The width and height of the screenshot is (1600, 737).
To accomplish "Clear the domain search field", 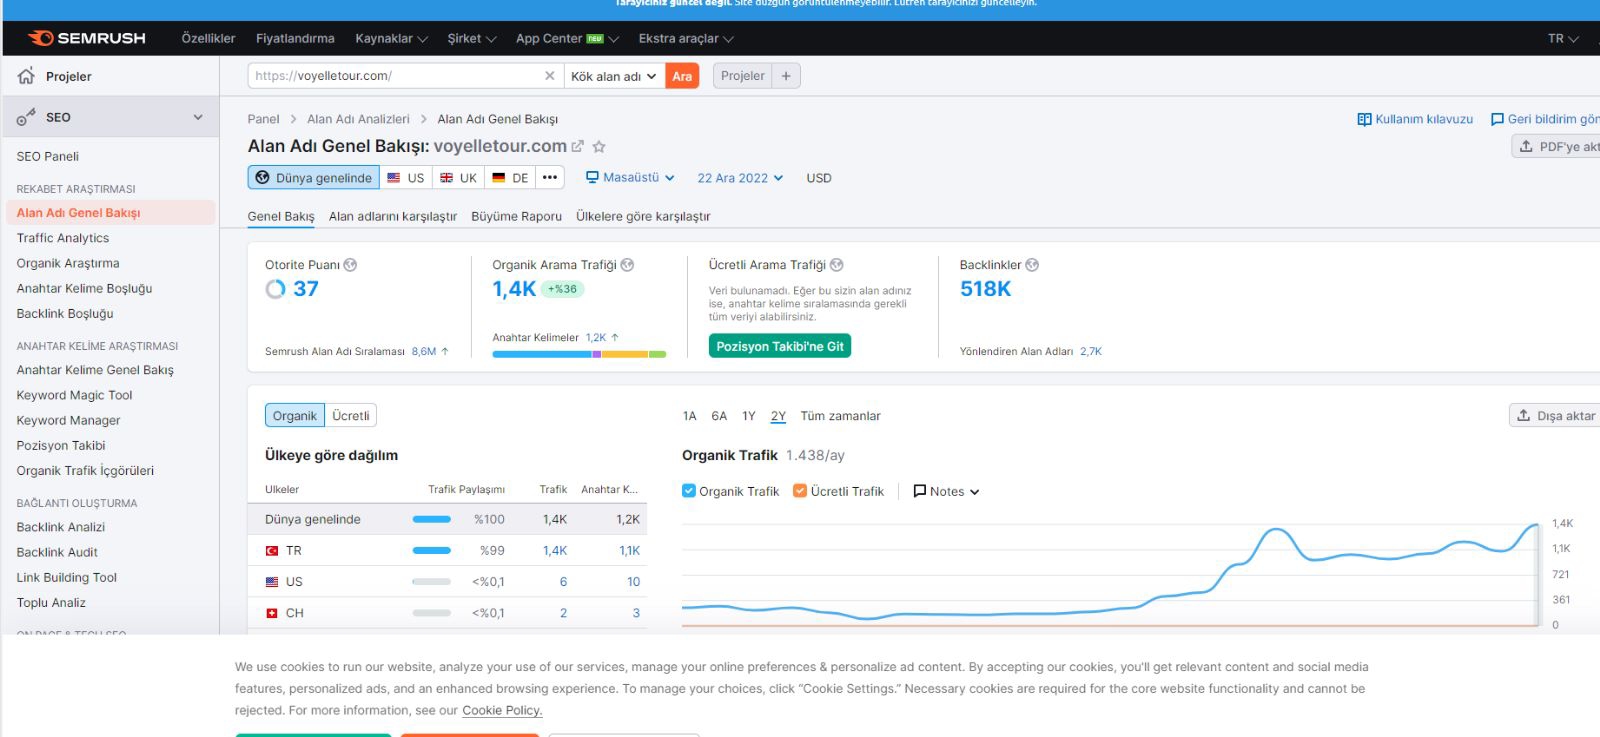I will click(549, 76).
